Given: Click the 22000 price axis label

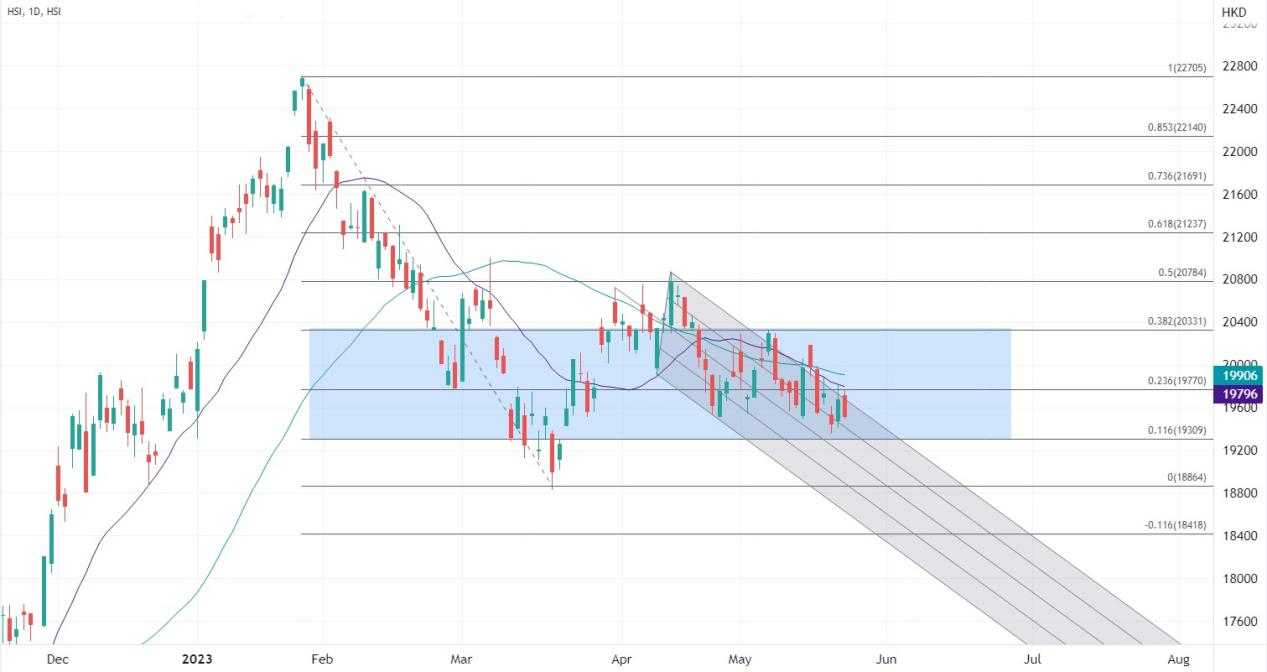Looking at the screenshot, I should 1239,152.
